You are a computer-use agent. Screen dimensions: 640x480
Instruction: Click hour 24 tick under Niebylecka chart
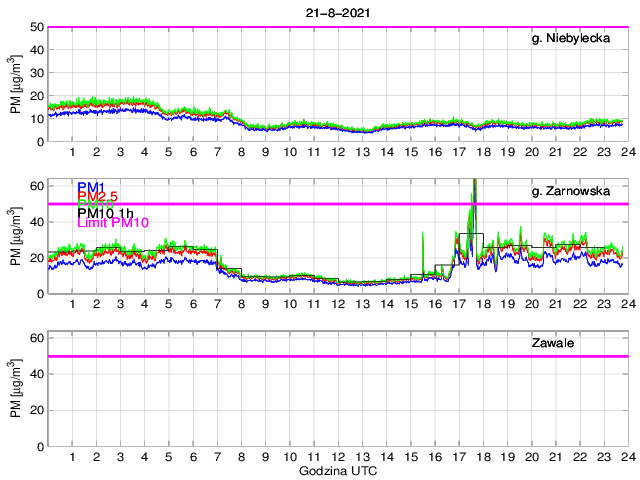click(629, 152)
